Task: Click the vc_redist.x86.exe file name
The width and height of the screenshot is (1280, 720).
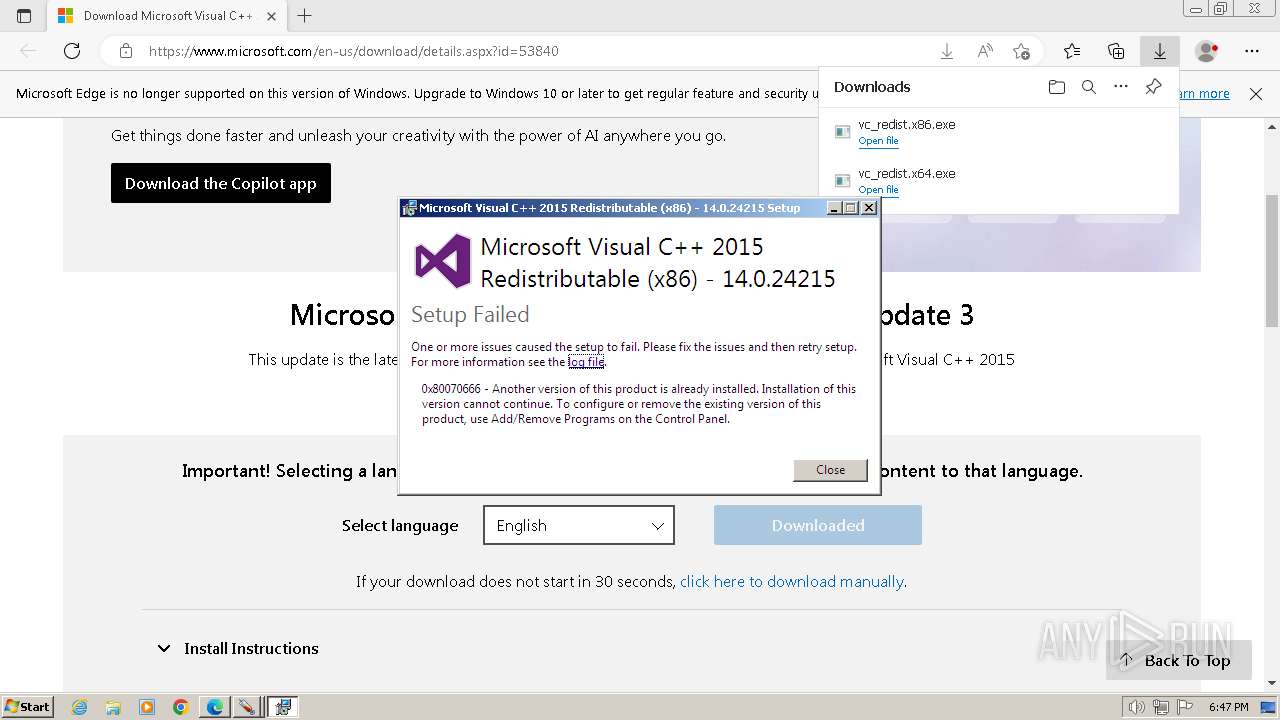Action: pos(907,125)
